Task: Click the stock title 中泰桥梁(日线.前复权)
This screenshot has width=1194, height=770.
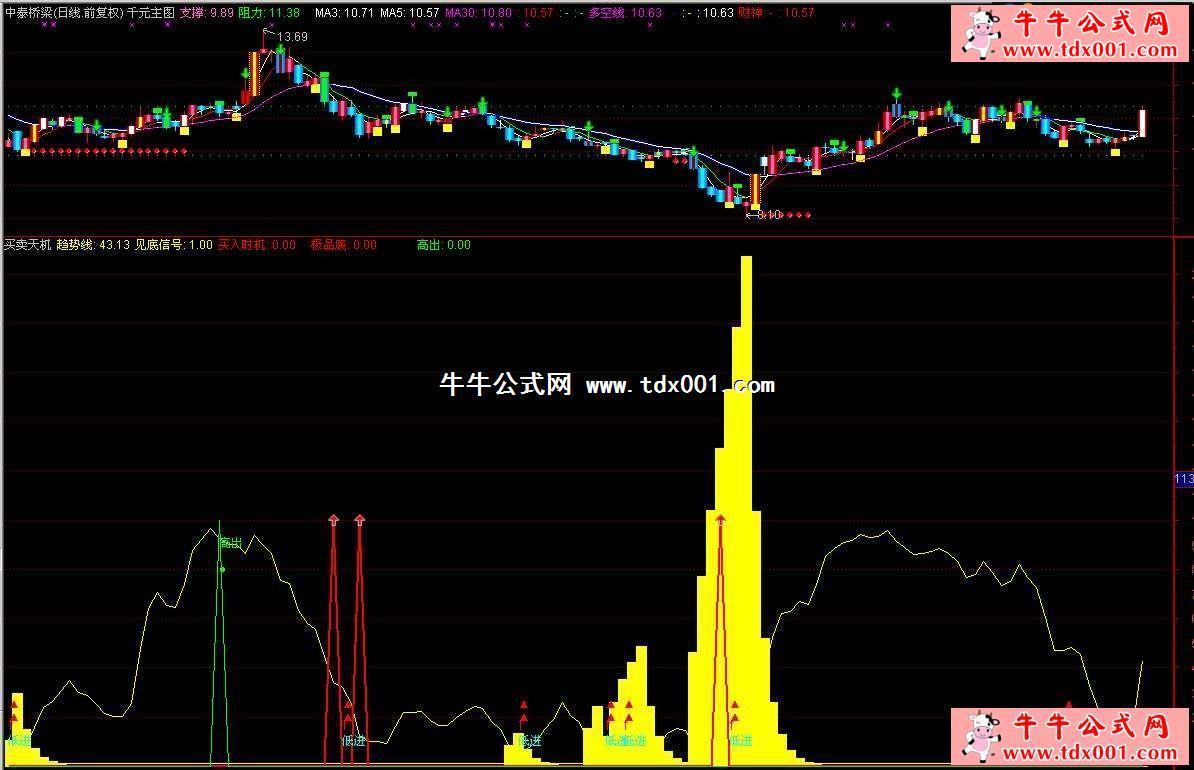Action: click(64, 13)
